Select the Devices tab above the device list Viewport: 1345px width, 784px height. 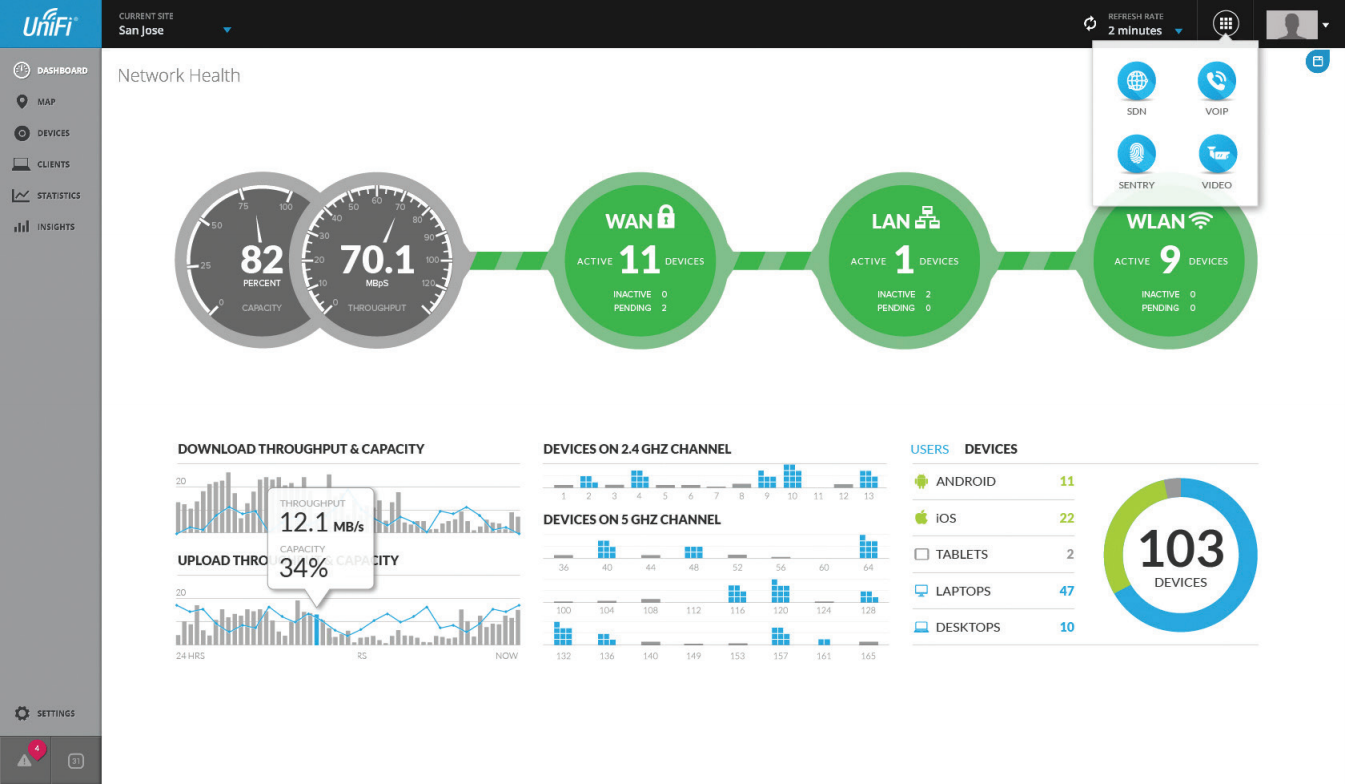click(991, 449)
